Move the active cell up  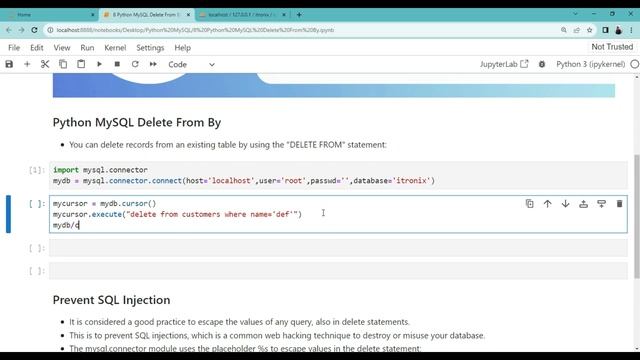(547, 204)
